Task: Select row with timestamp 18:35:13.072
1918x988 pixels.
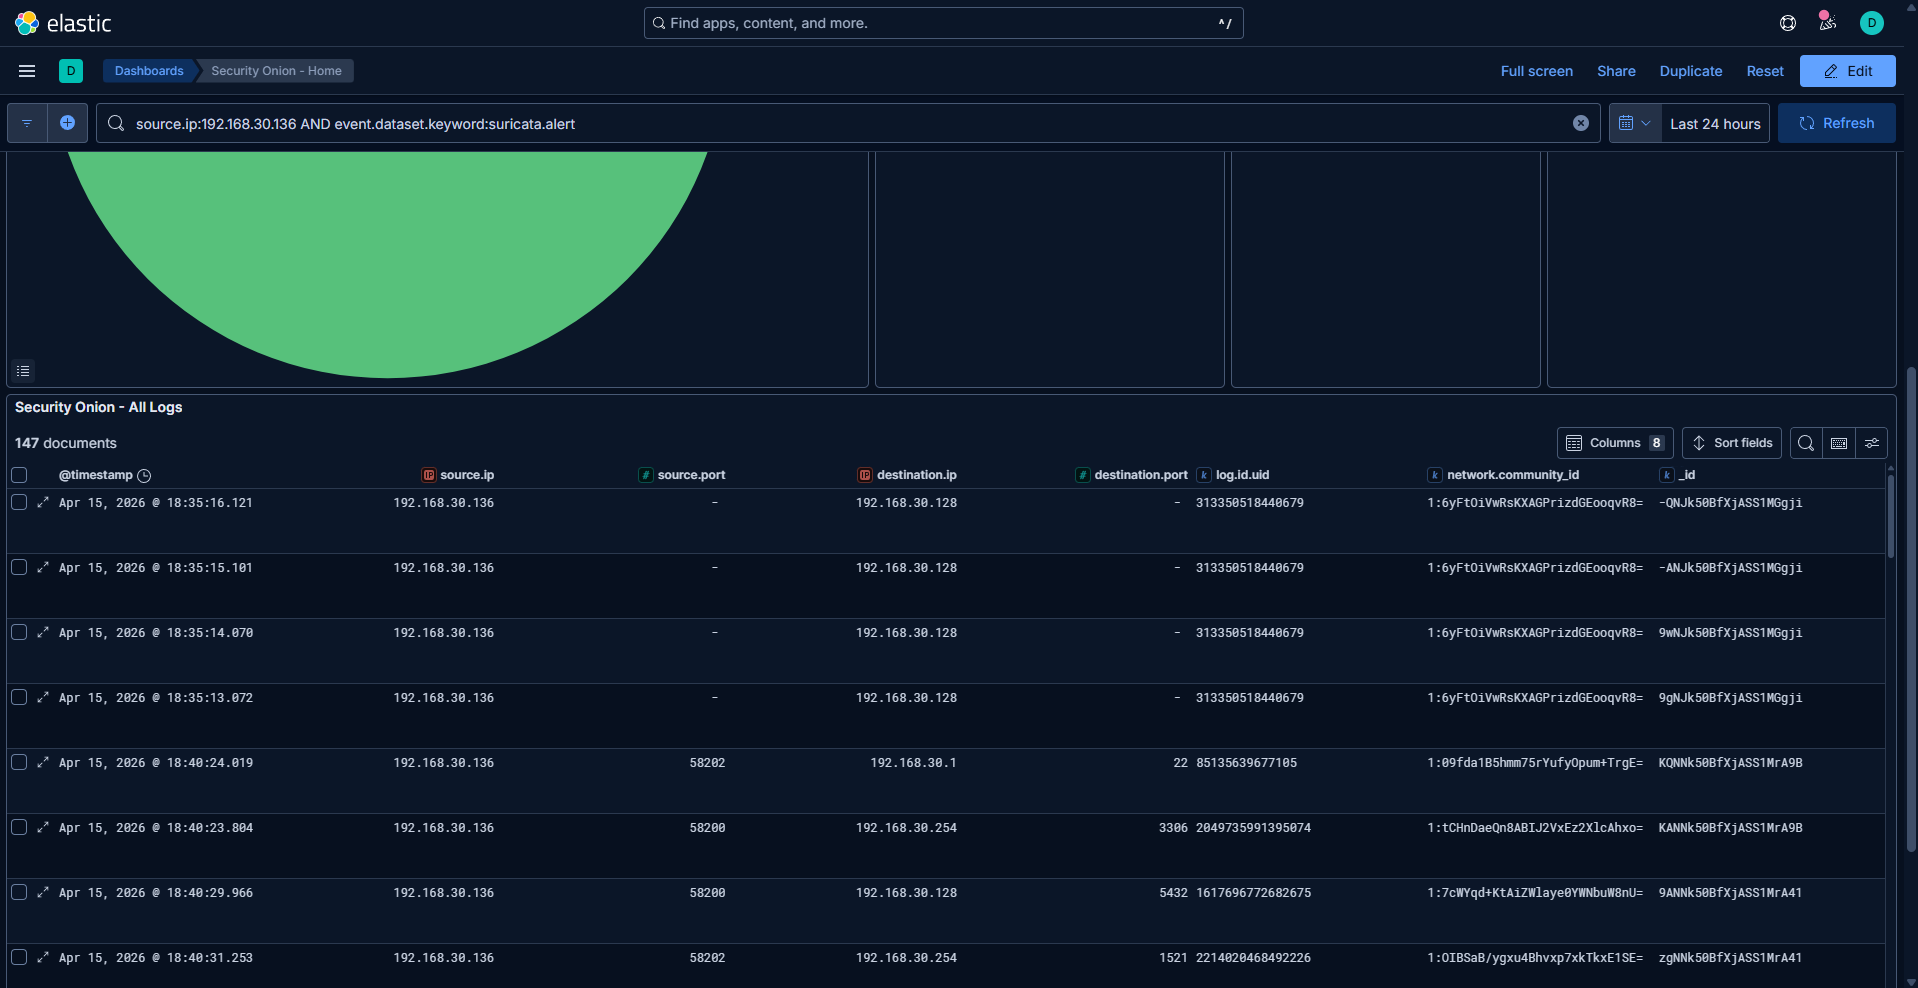Action: pos(19,697)
